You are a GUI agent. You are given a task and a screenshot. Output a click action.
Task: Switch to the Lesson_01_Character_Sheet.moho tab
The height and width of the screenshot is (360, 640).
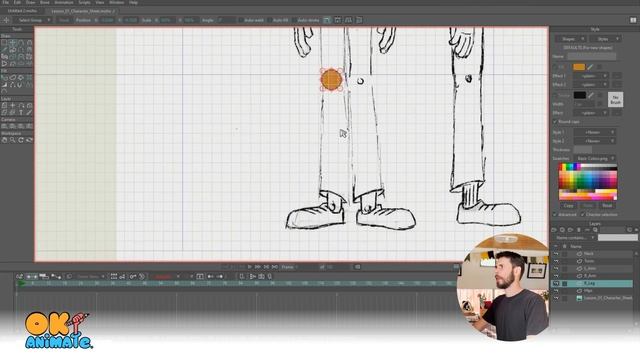(x=83, y=11)
